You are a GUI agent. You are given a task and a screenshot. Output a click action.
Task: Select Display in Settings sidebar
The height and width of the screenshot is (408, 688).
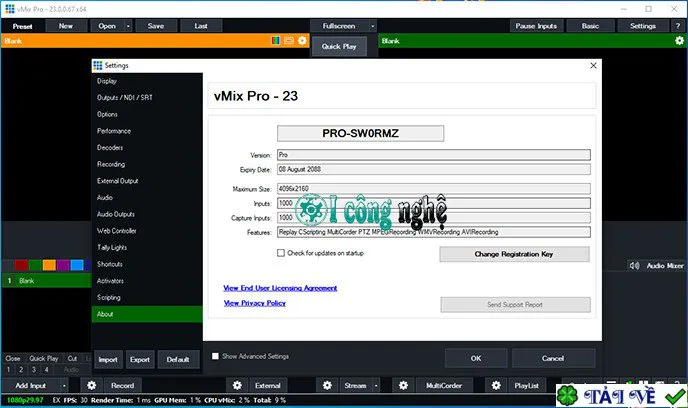147,81
